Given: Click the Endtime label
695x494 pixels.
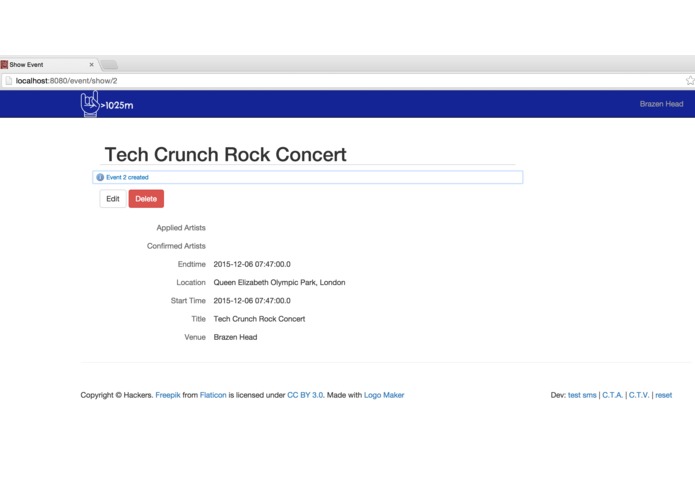Looking at the screenshot, I should [x=191, y=265].
